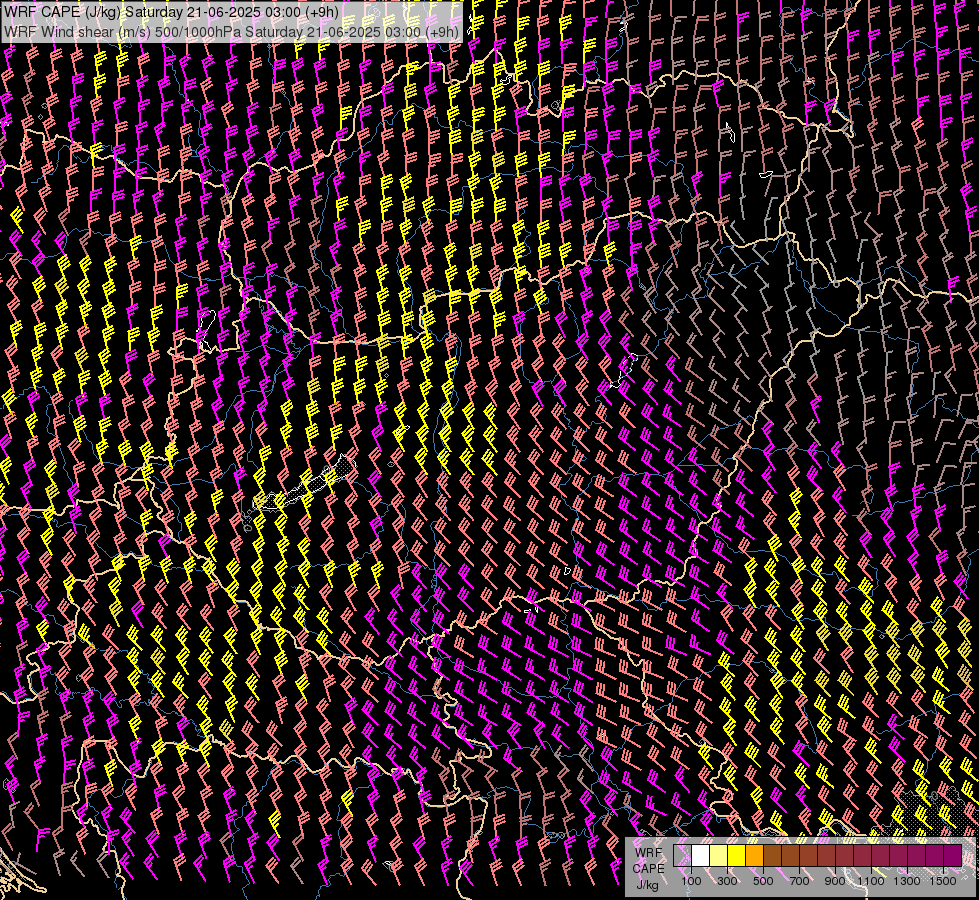This screenshot has width=979, height=900.
Task: Select the first gray transparent legend swatch
Action: coord(682,856)
